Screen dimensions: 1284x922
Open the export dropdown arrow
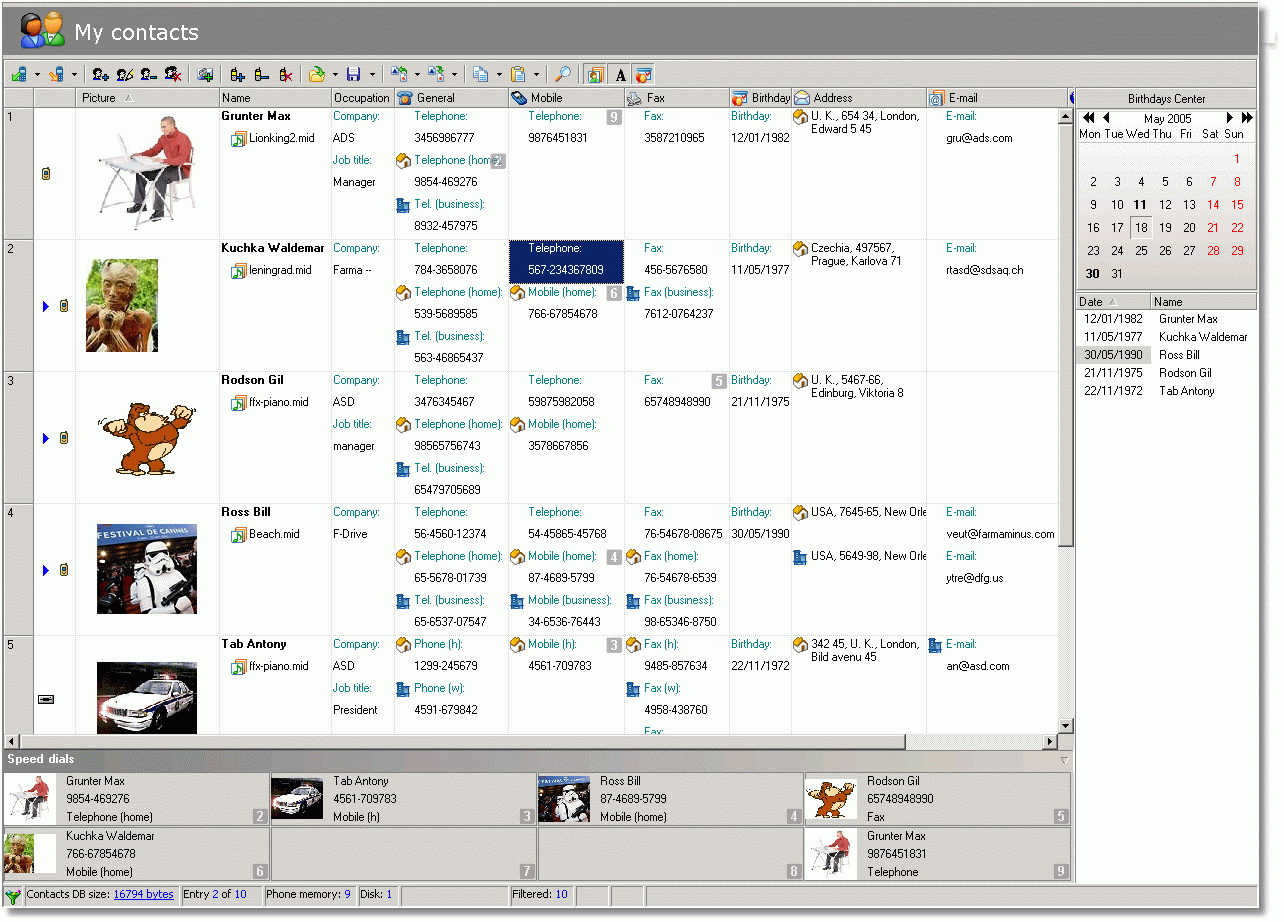click(x=454, y=75)
